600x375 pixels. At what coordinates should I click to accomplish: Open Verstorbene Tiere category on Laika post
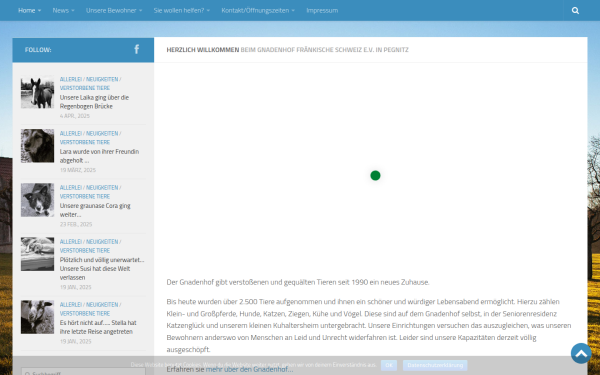point(85,88)
